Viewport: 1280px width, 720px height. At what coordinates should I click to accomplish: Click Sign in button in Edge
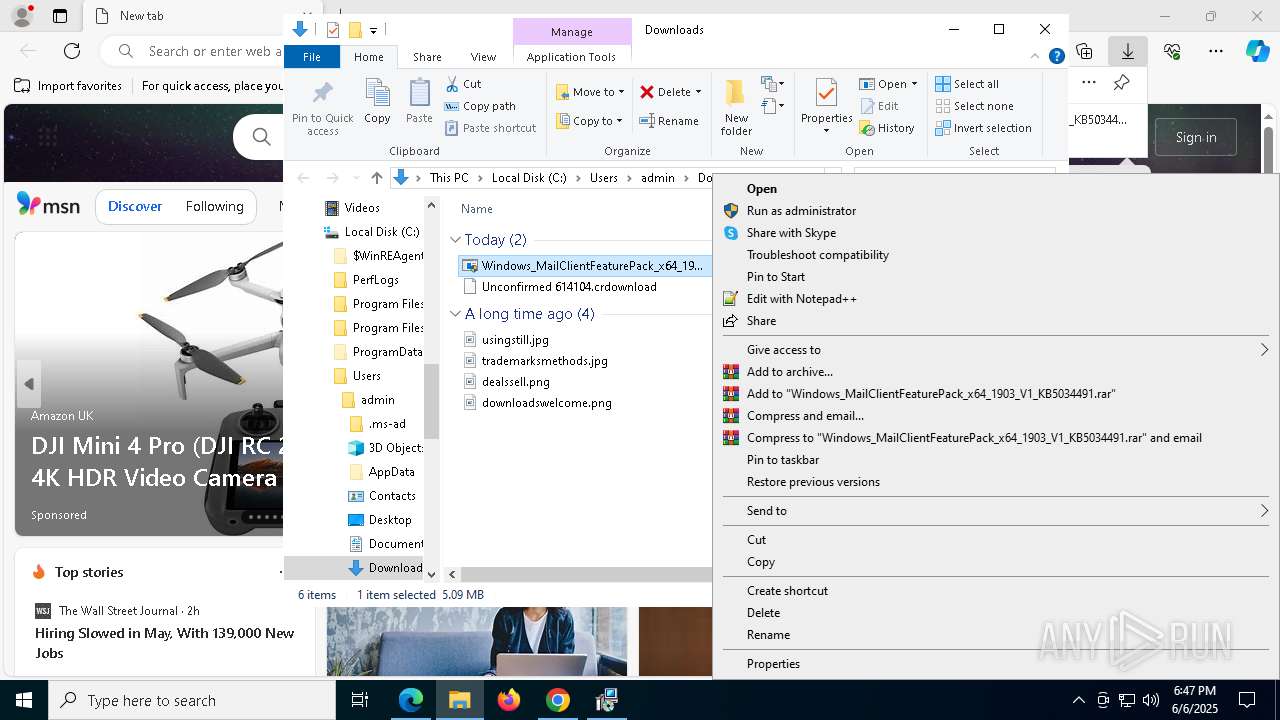coord(1196,137)
